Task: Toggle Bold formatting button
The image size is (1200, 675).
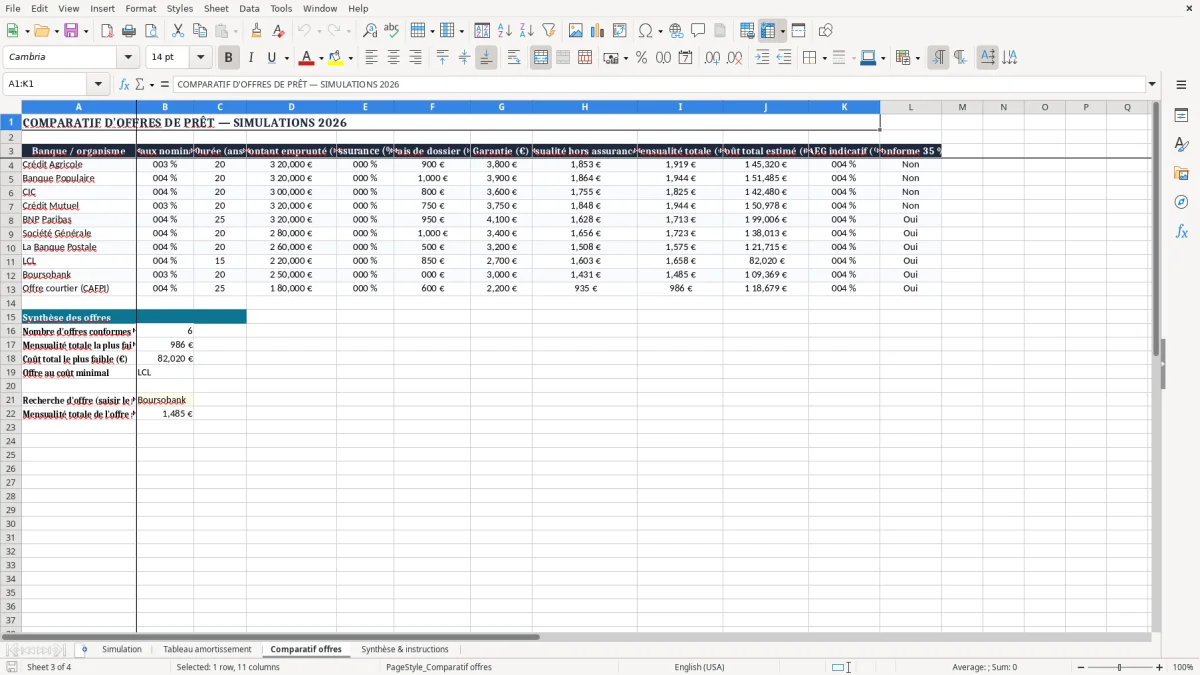Action: 228,58
